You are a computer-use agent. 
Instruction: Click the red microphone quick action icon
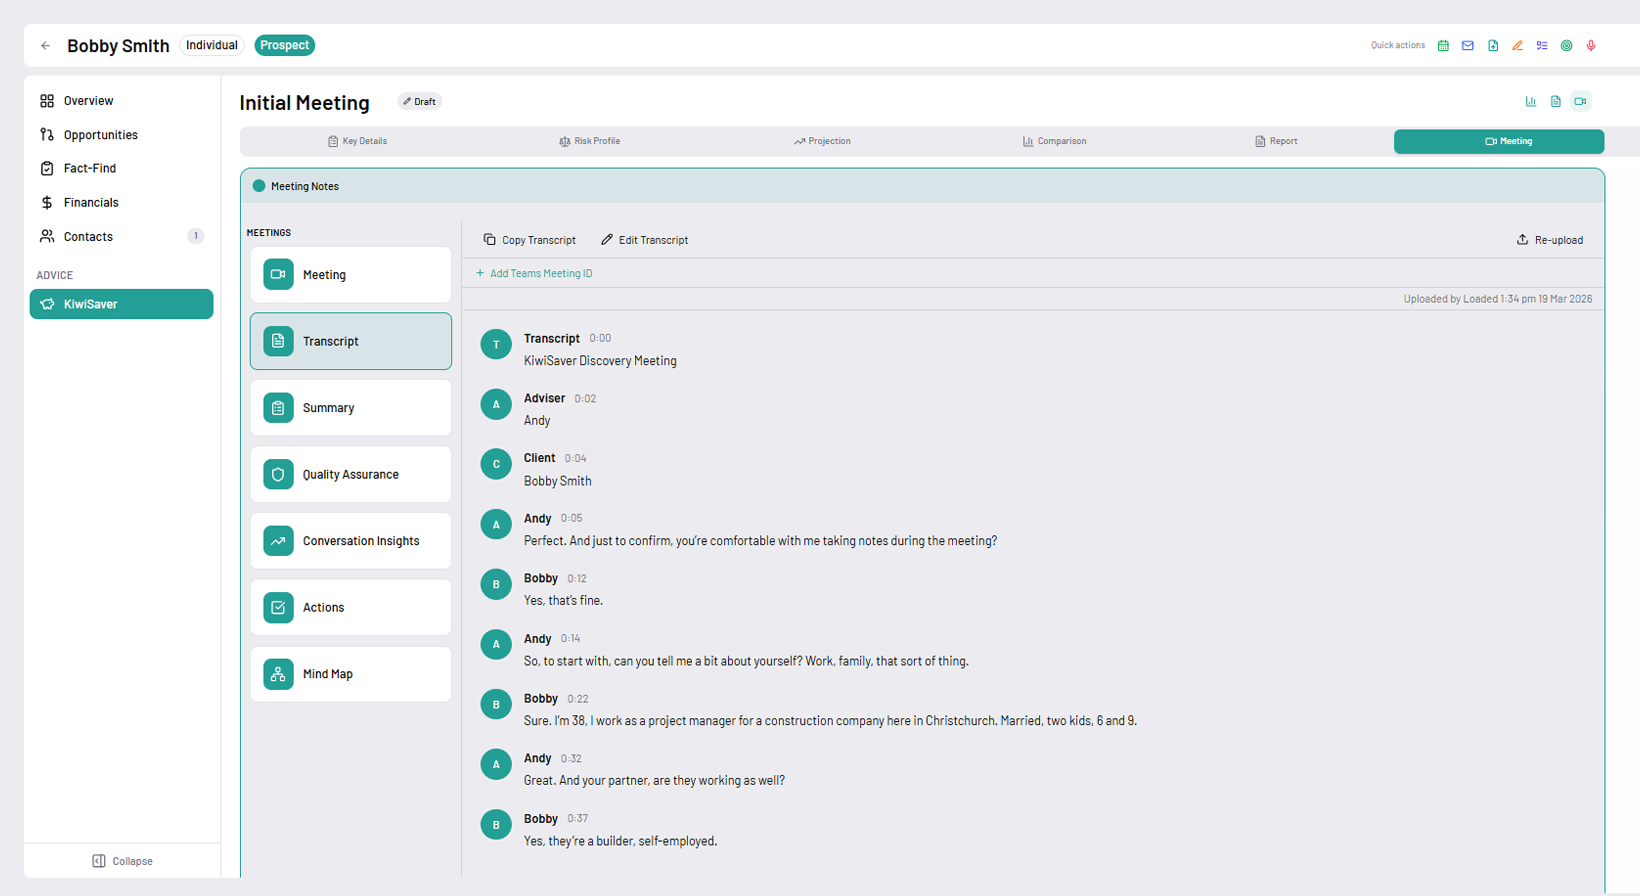1591,46
